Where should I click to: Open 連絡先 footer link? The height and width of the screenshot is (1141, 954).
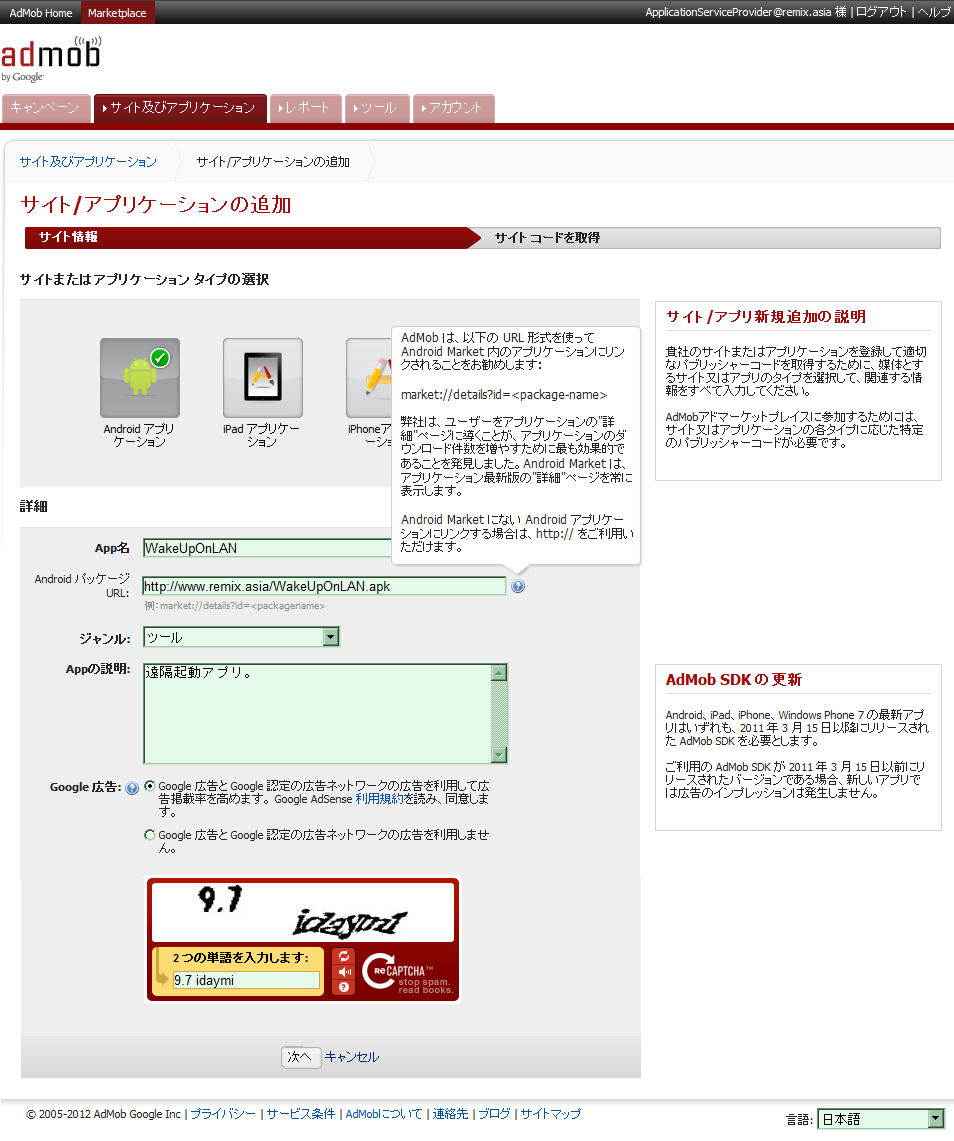[450, 1114]
